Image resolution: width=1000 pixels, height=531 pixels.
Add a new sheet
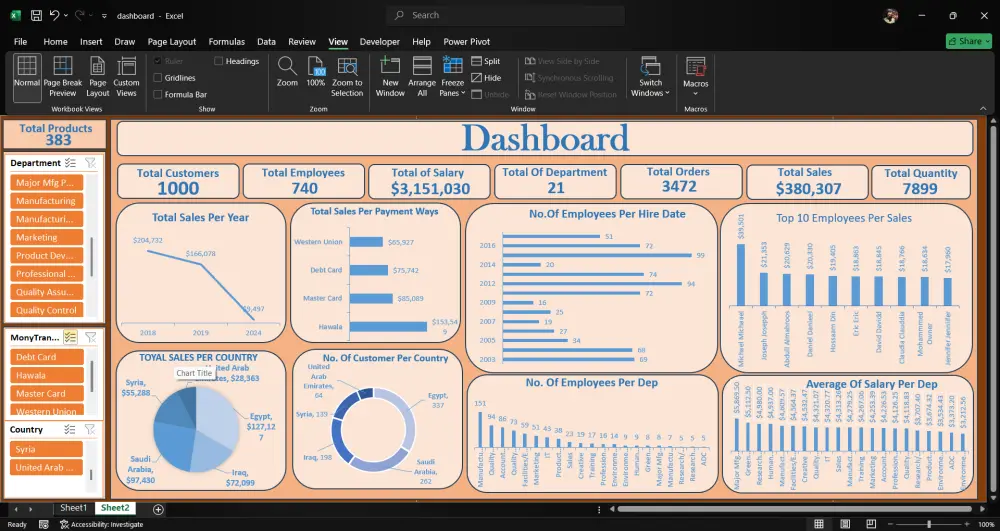click(x=158, y=509)
